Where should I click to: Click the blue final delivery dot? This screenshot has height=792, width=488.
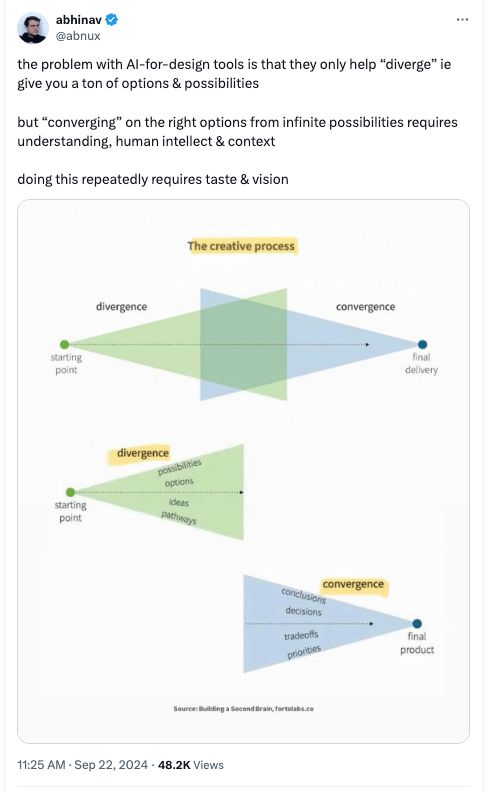point(423,344)
